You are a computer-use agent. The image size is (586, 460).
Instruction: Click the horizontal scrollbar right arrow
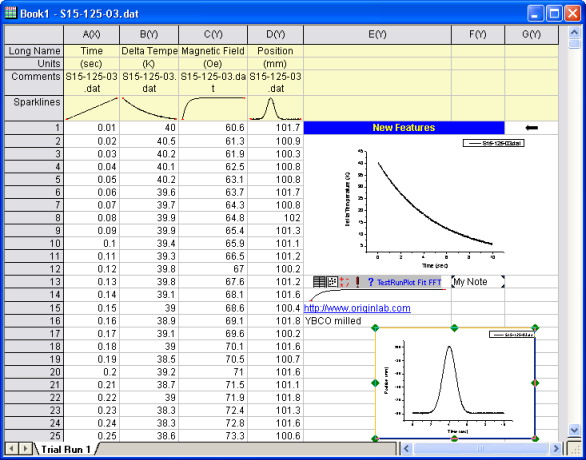tap(556, 448)
